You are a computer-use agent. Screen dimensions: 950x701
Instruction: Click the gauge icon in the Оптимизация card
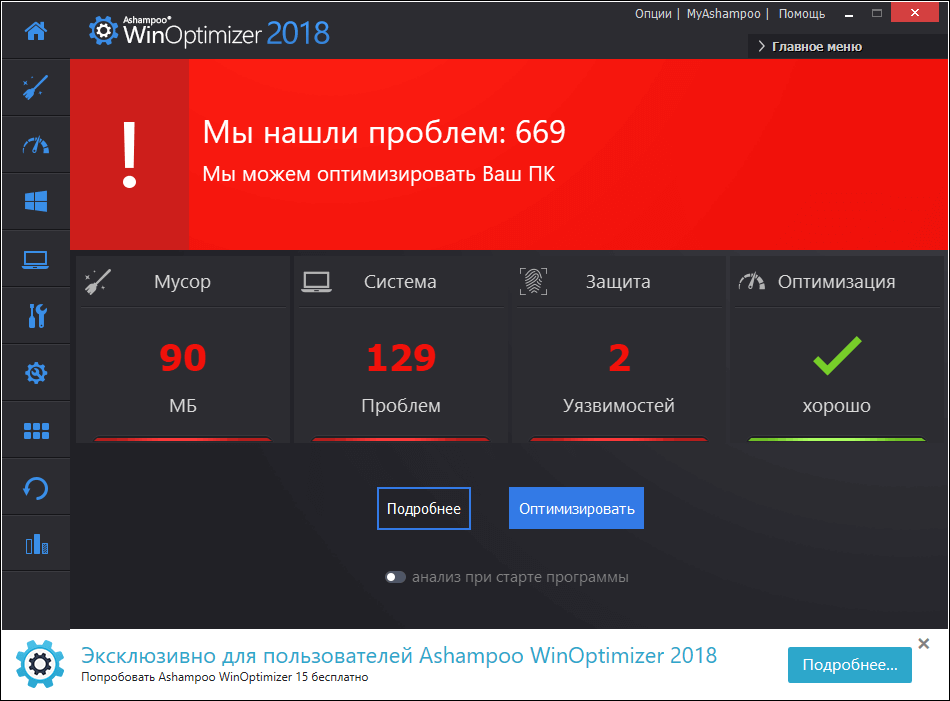752,281
